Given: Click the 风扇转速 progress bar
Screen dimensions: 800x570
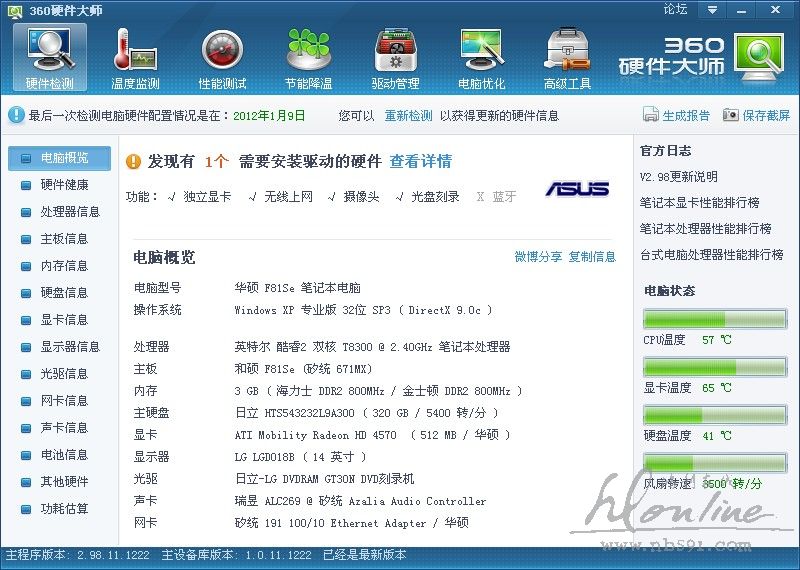Looking at the screenshot, I should pyautogui.click(x=715, y=463).
